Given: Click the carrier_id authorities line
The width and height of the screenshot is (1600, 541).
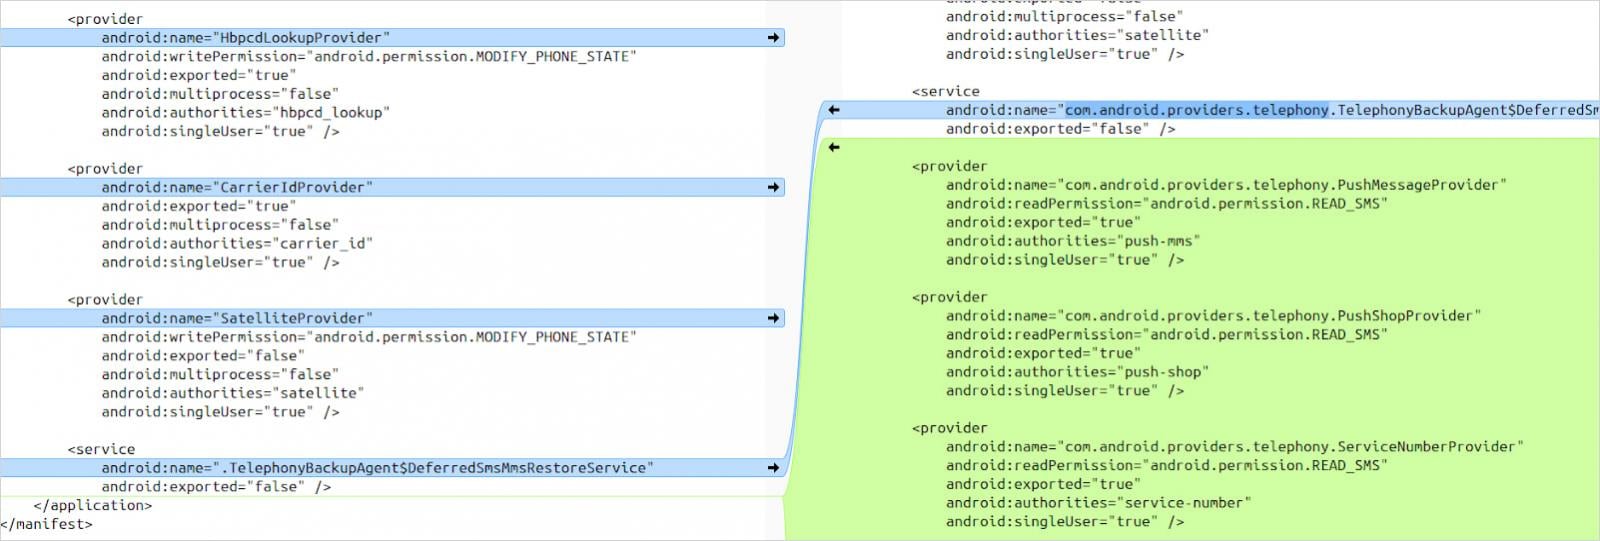Looking at the screenshot, I should [236, 244].
